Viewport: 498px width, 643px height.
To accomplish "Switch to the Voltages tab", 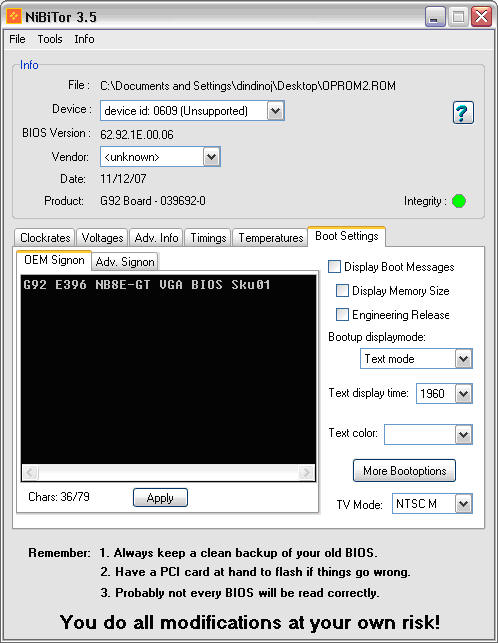I will [102, 238].
